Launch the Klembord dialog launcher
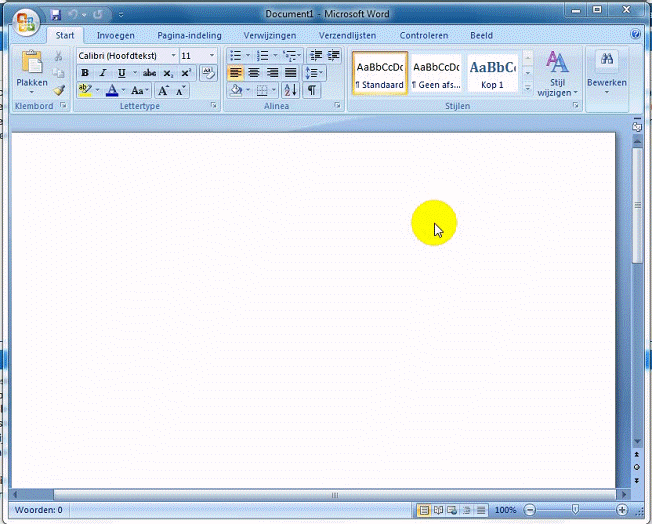652x524 pixels. point(63,106)
